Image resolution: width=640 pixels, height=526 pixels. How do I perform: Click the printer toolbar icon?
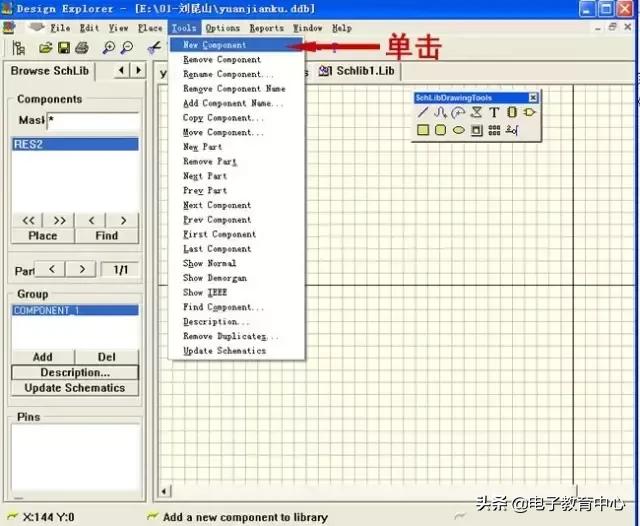pyautogui.click(x=82, y=48)
